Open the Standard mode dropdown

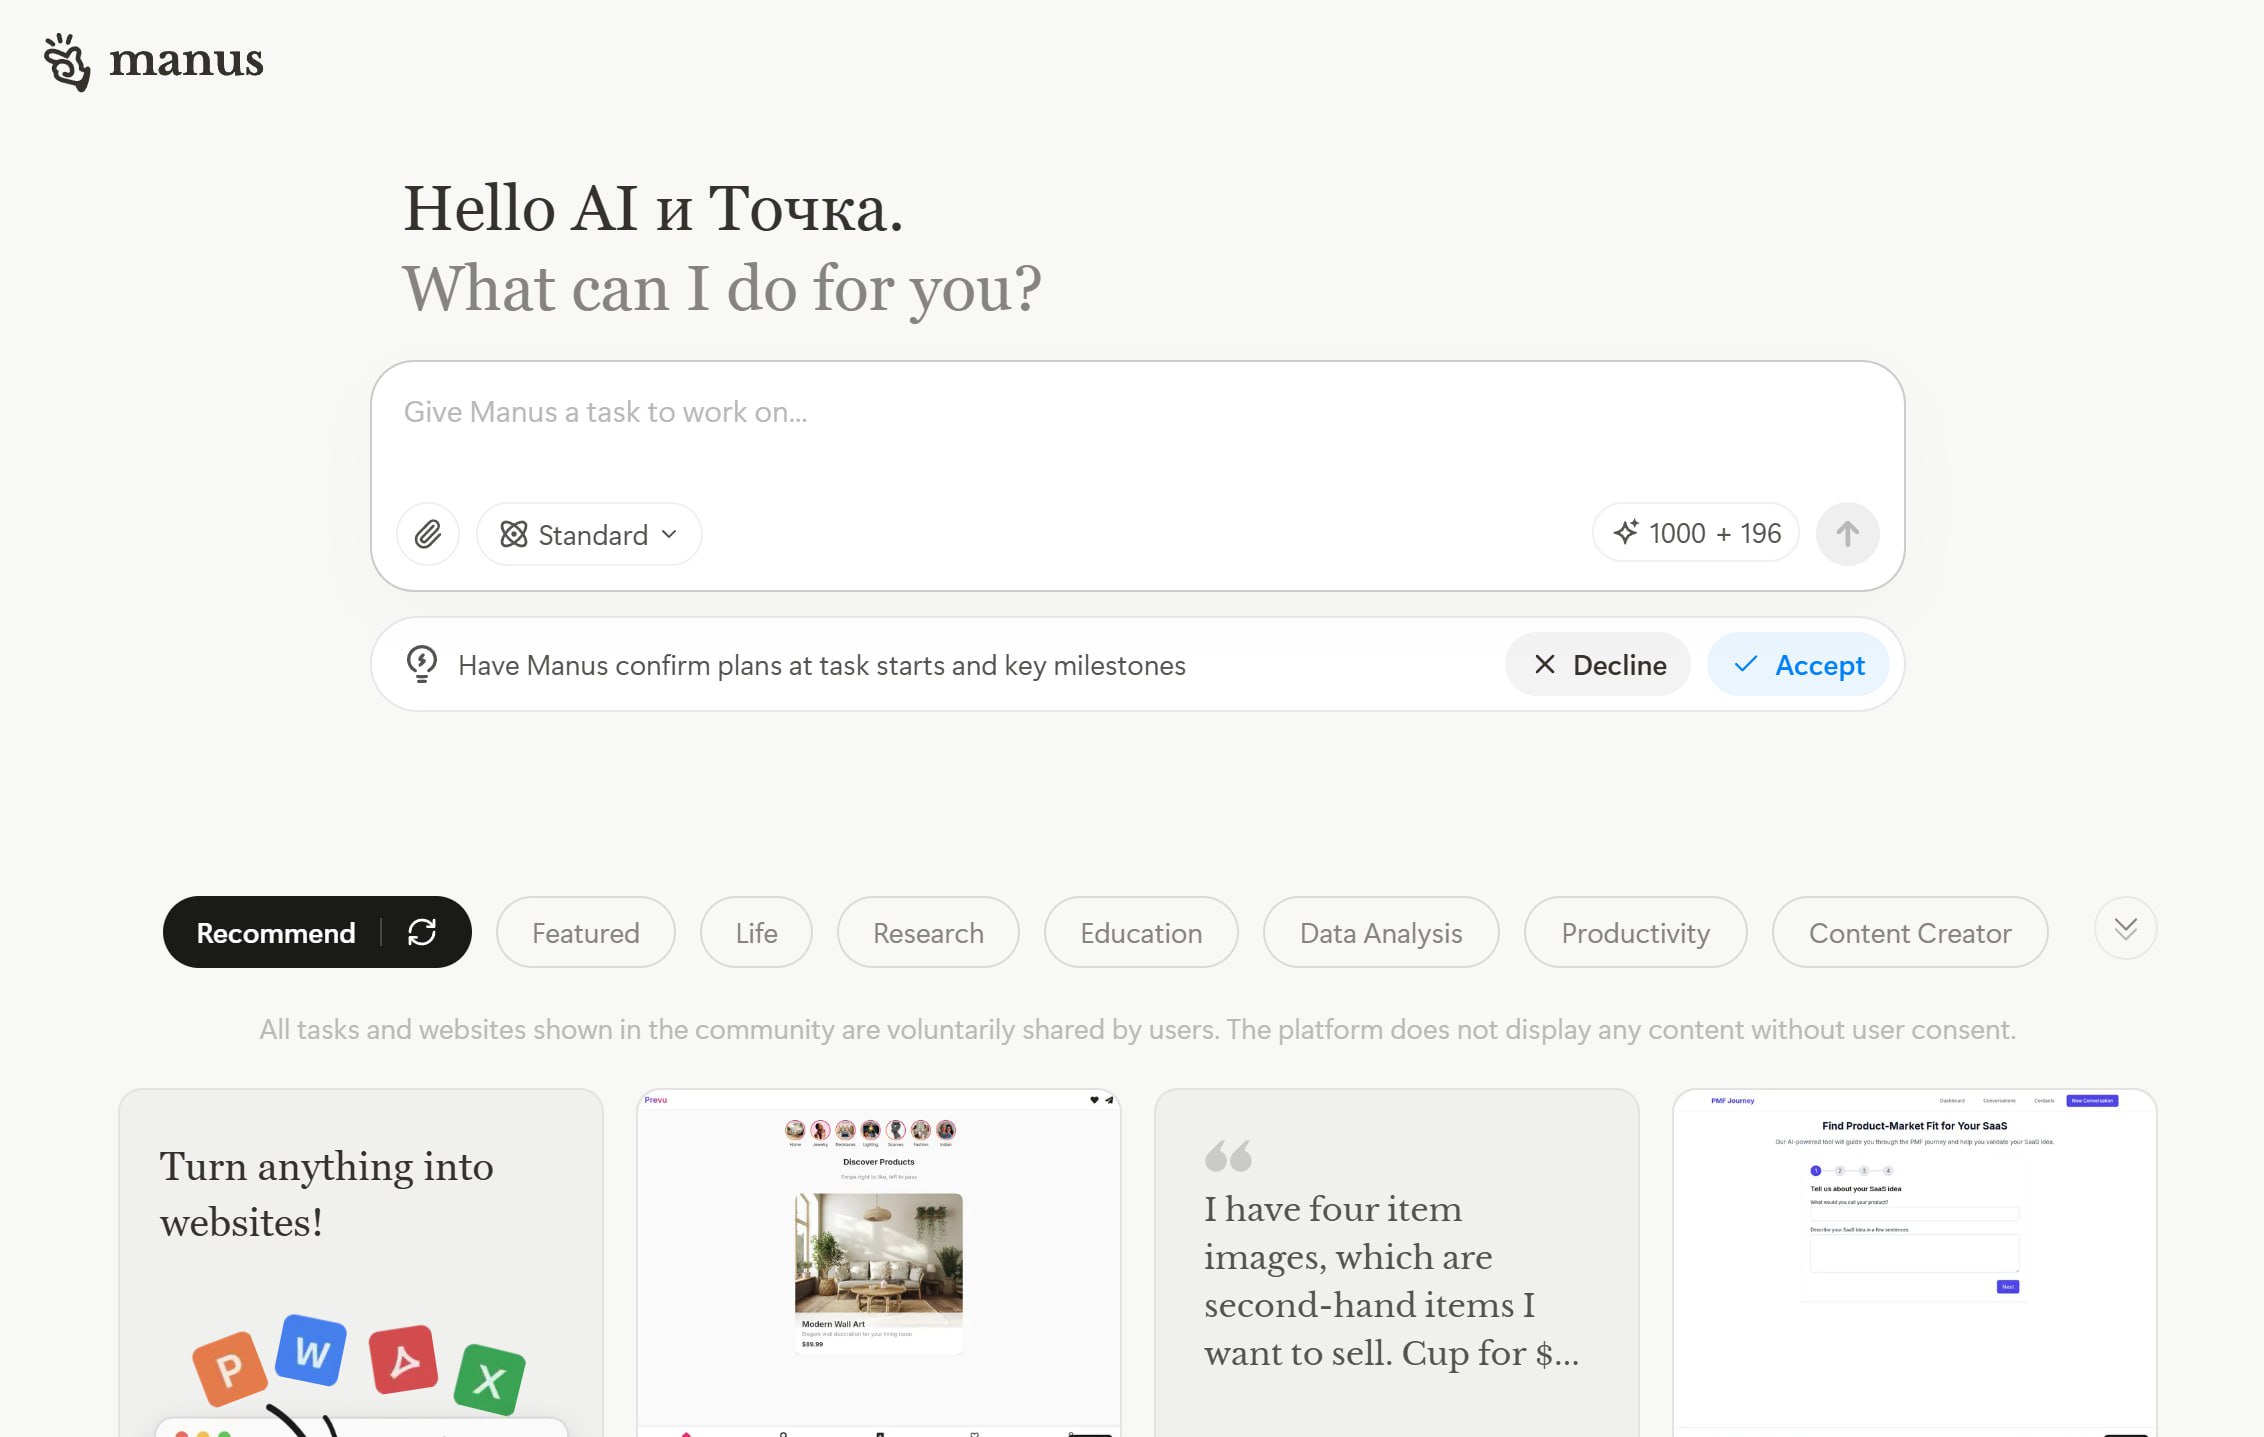point(589,534)
